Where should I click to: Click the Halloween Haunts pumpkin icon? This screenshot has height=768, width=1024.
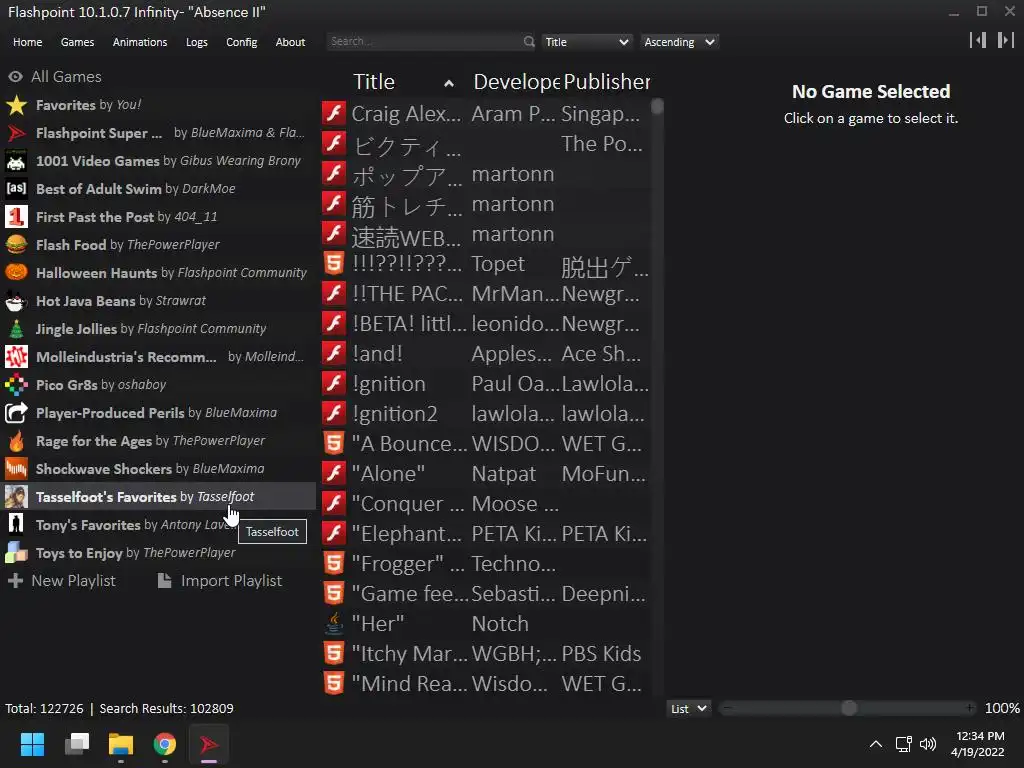pyautogui.click(x=16, y=272)
